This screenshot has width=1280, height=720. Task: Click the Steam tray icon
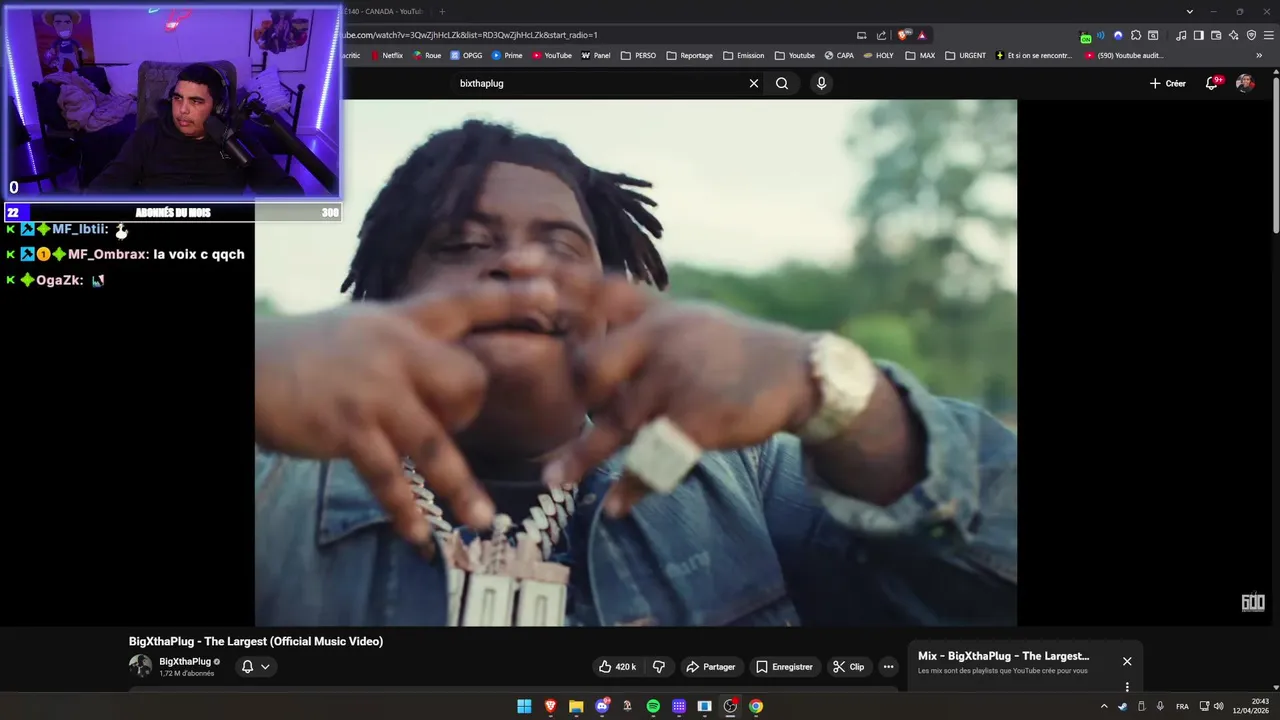pyautogui.click(x=1122, y=706)
